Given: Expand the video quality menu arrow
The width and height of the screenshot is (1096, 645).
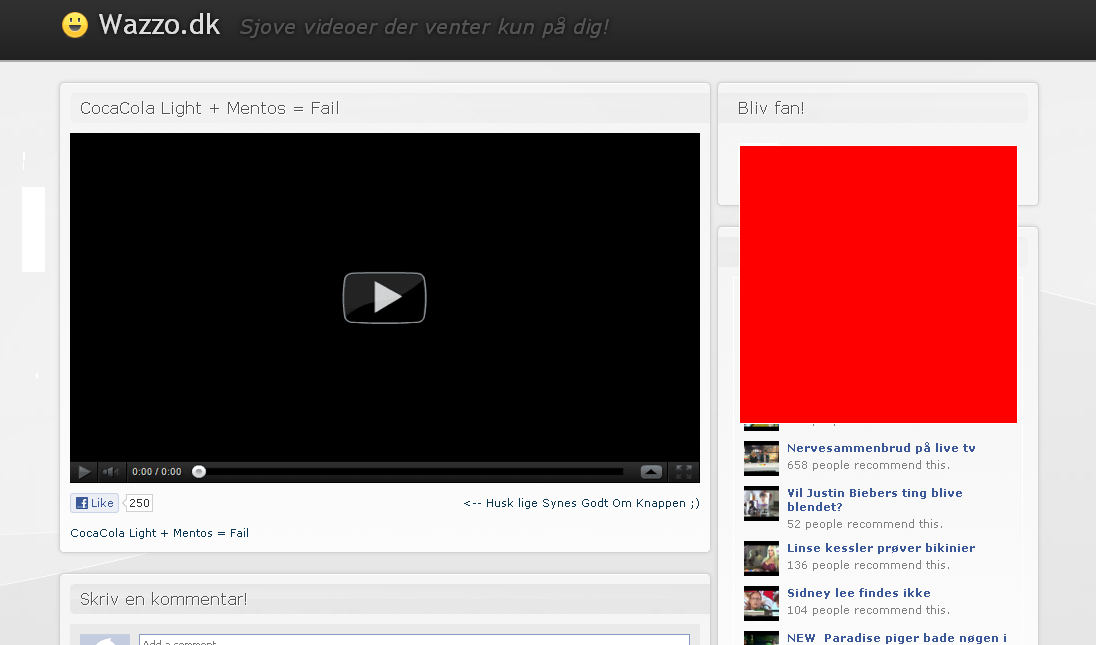Looking at the screenshot, I should [x=651, y=472].
